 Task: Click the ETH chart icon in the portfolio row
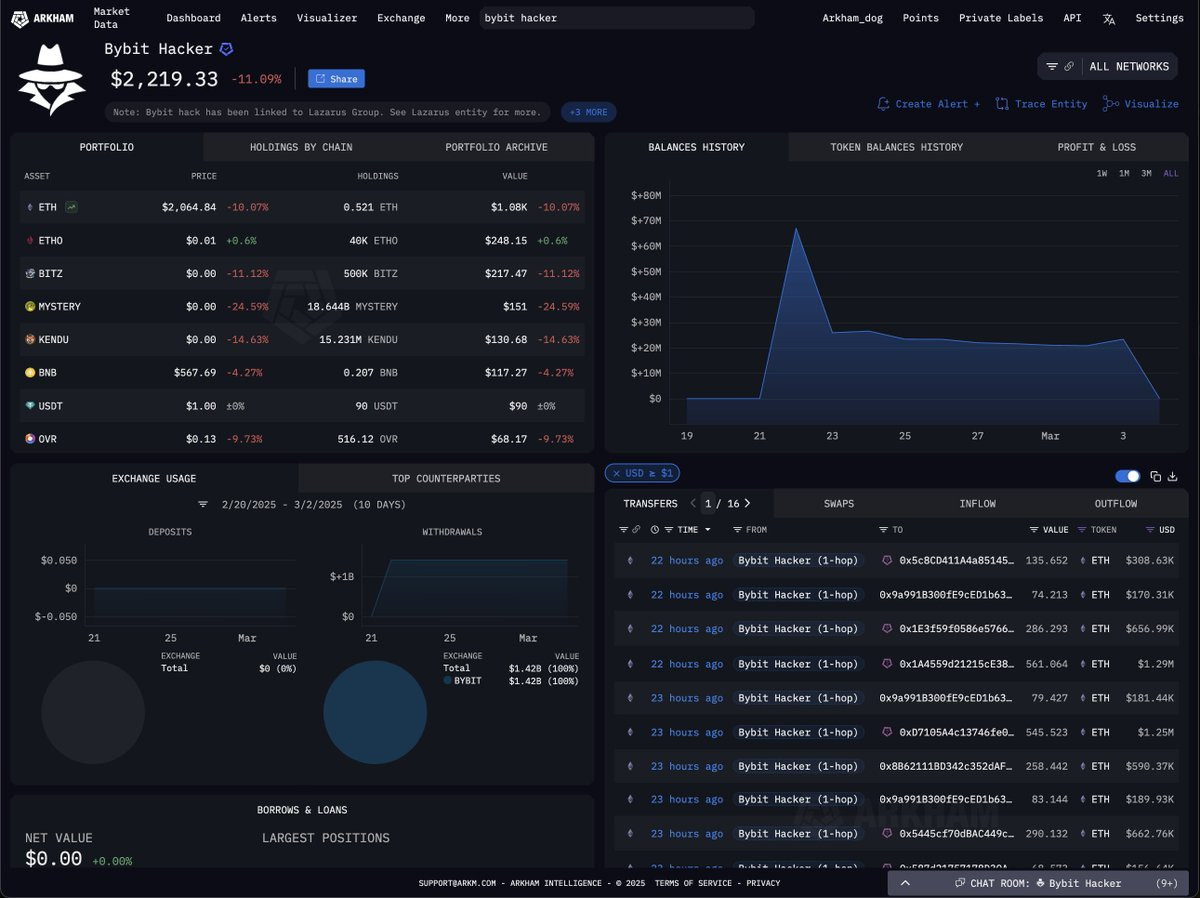[x=72, y=207]
